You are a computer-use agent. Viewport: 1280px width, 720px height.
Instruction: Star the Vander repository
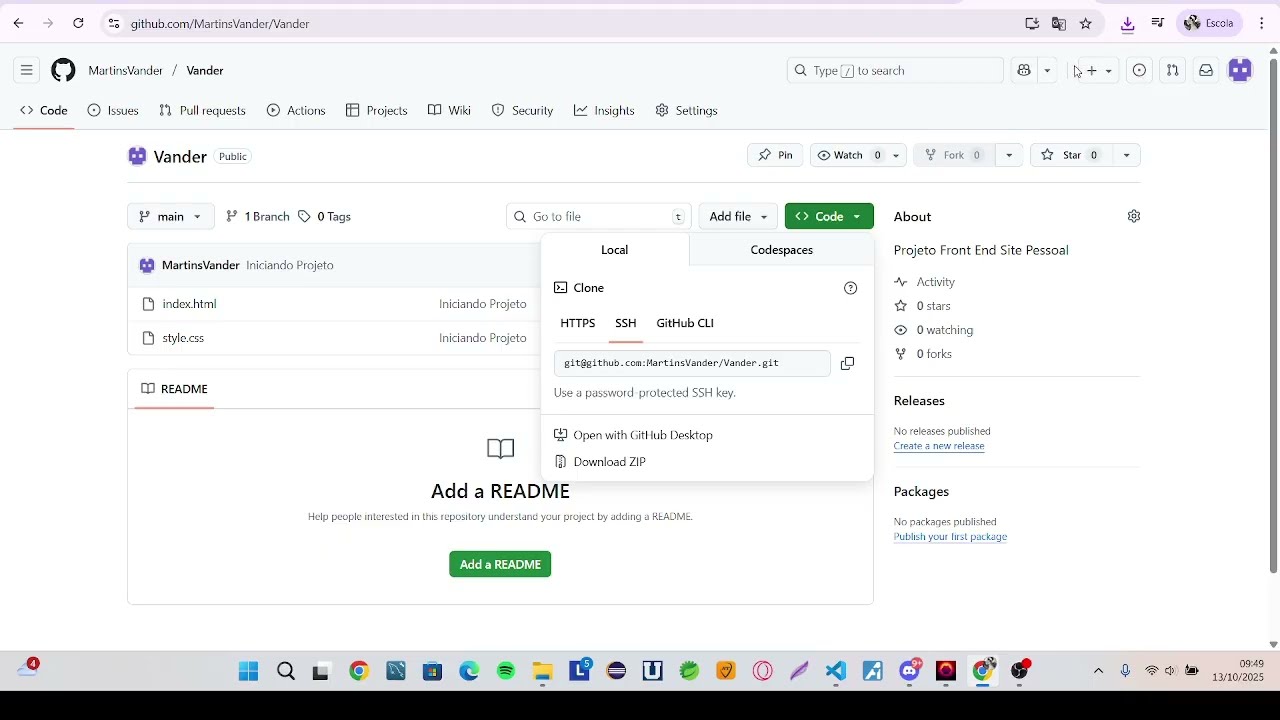tap(1071, 155)
